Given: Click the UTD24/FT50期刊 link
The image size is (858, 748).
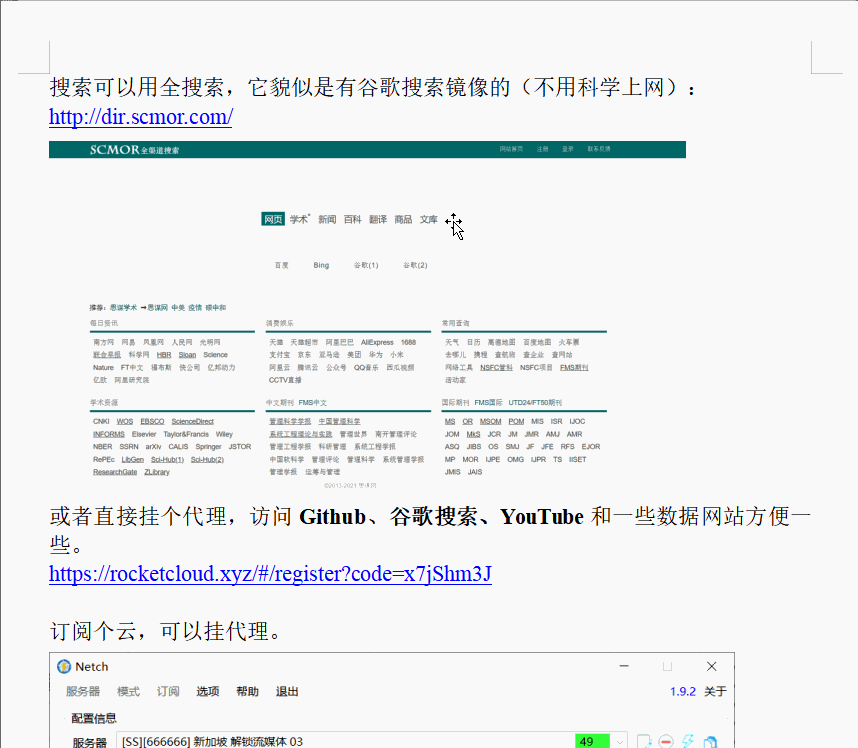Looking at the screenshot, I should click(x=535, y=403).
